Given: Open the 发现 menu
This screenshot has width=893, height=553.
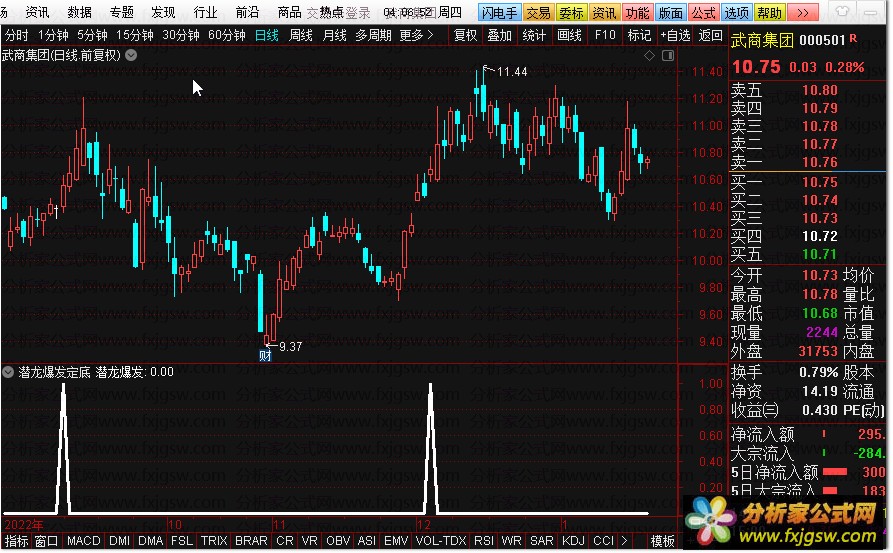Looking at the screenshot, I should (163, 12).
